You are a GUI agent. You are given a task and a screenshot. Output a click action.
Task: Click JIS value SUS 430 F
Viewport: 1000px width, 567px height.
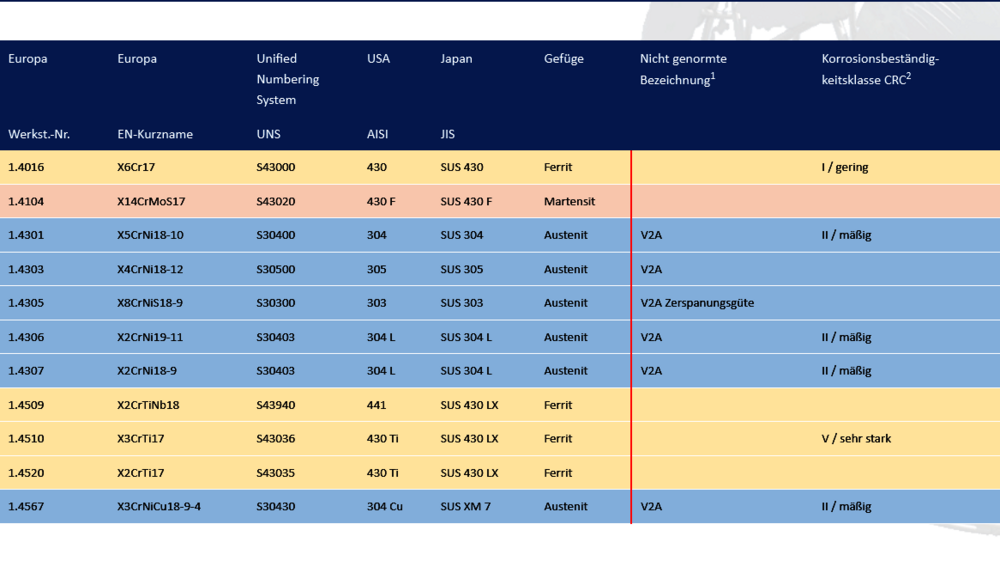tap(466, 202)
